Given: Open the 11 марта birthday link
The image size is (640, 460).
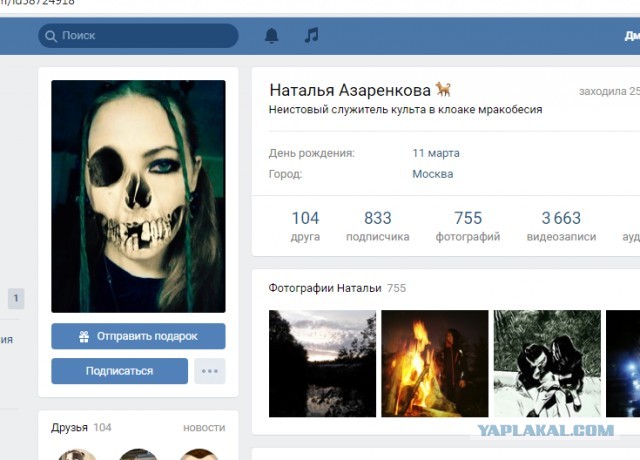Looking at the screenshot, I should 436,153.
